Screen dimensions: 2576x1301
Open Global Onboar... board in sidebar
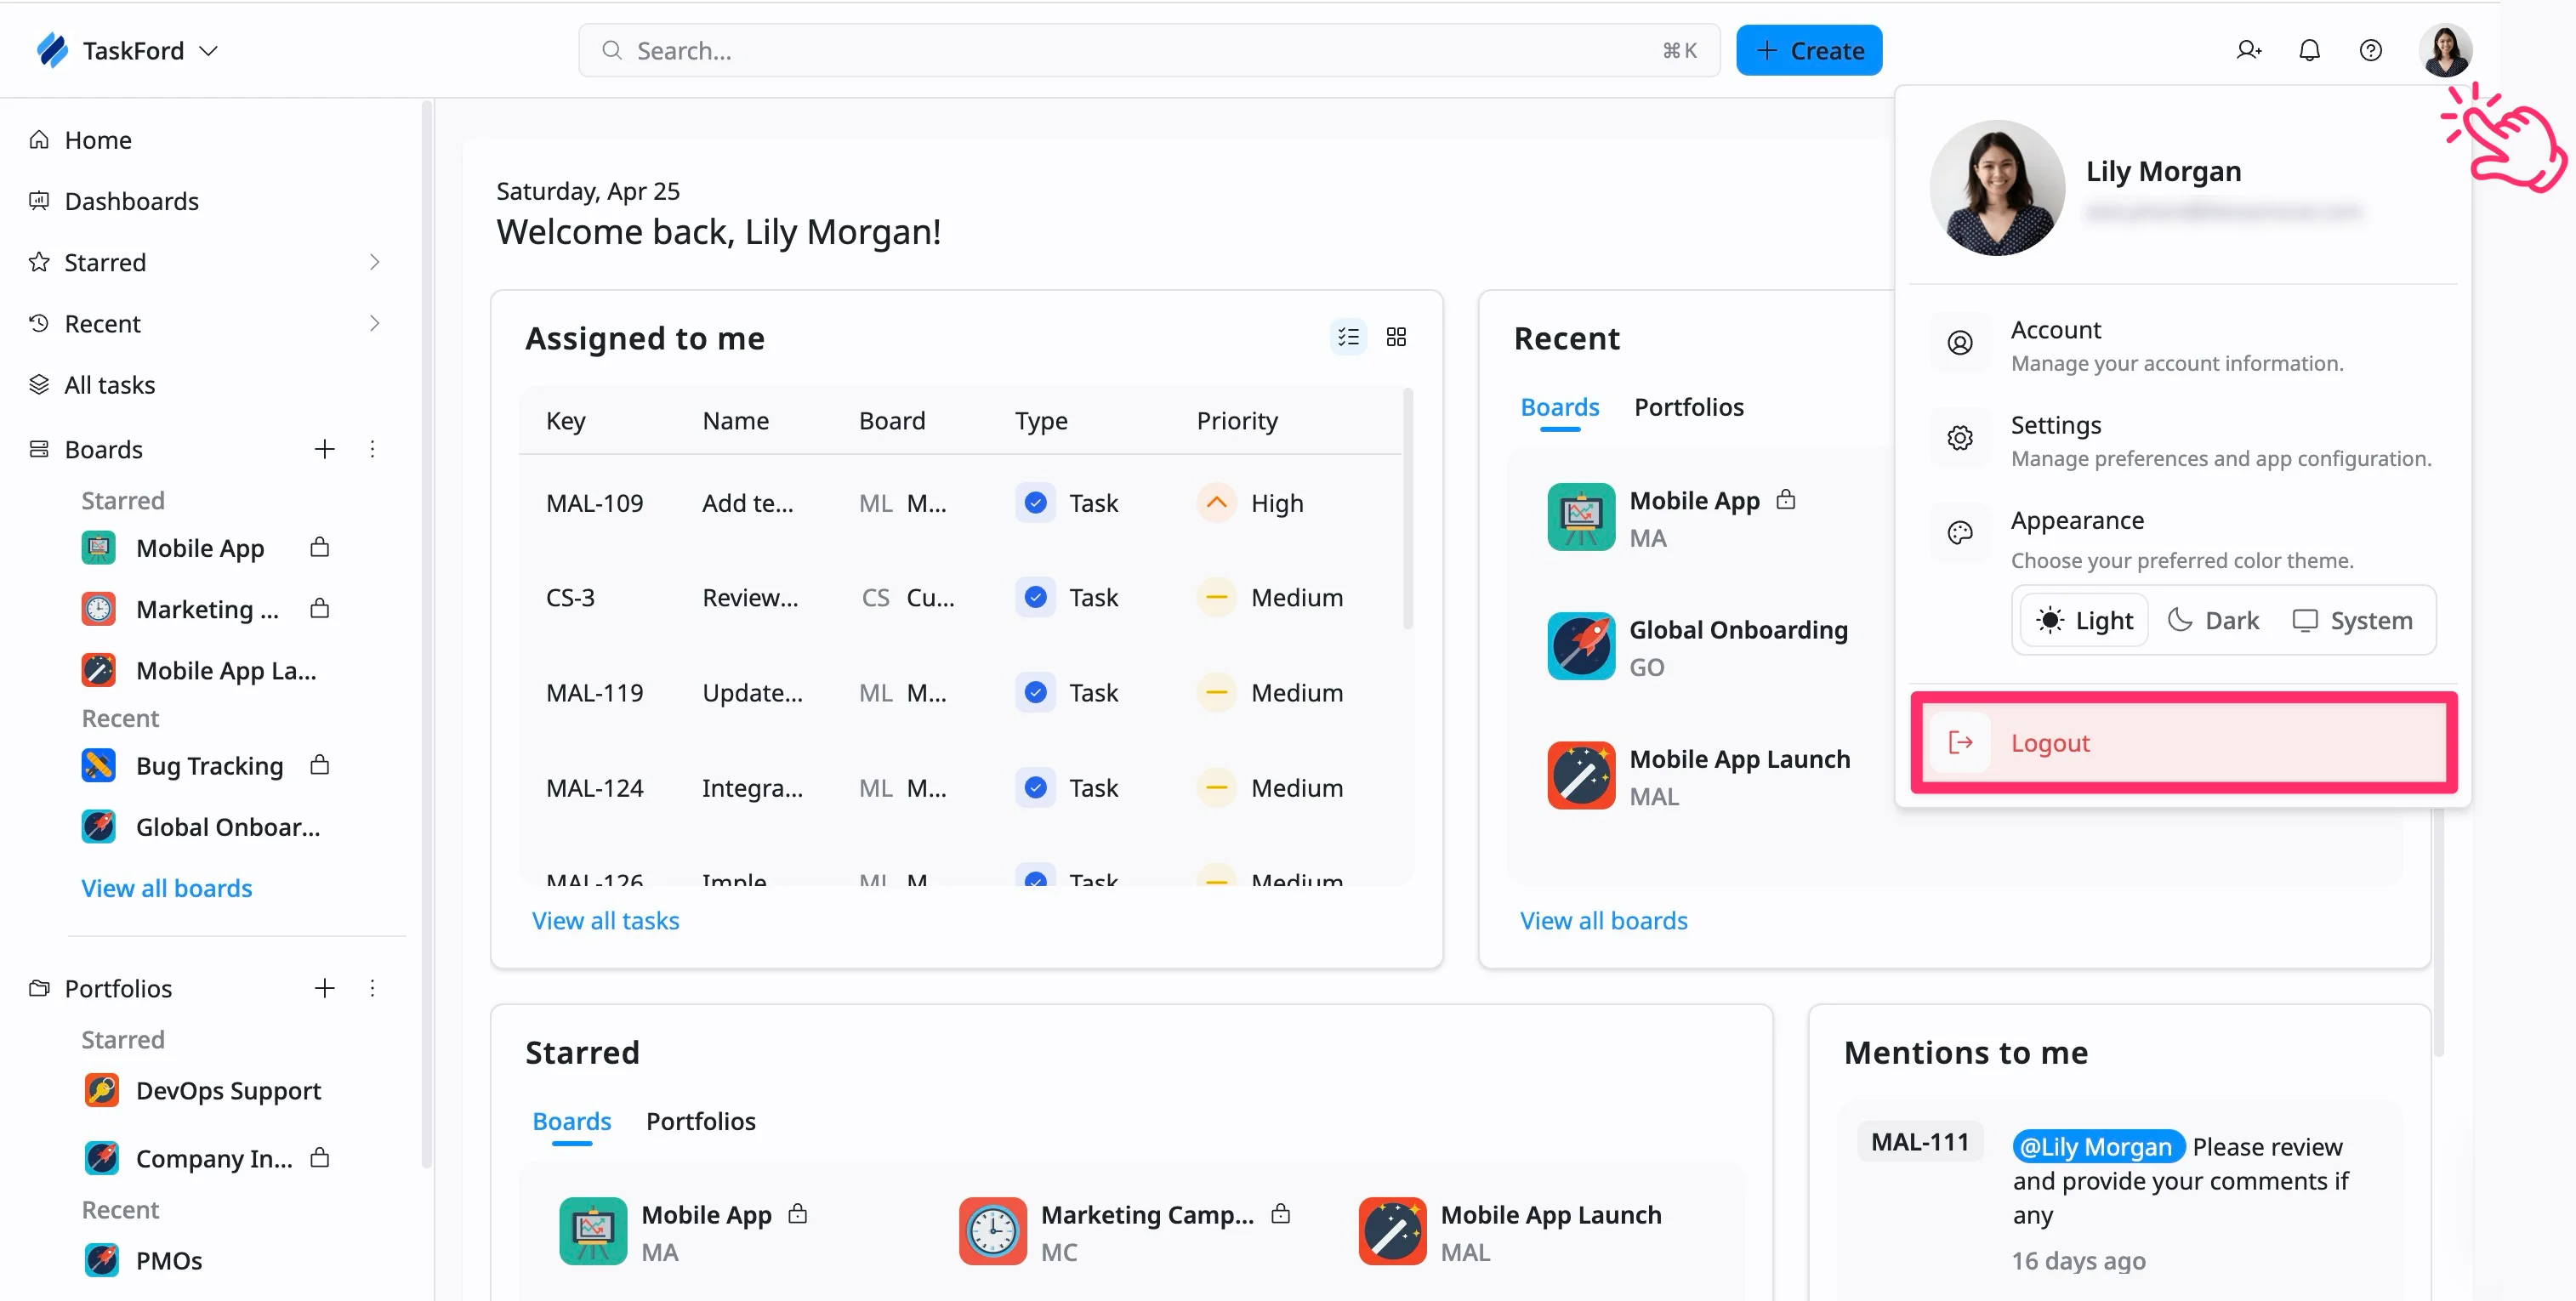coord(201,827)
